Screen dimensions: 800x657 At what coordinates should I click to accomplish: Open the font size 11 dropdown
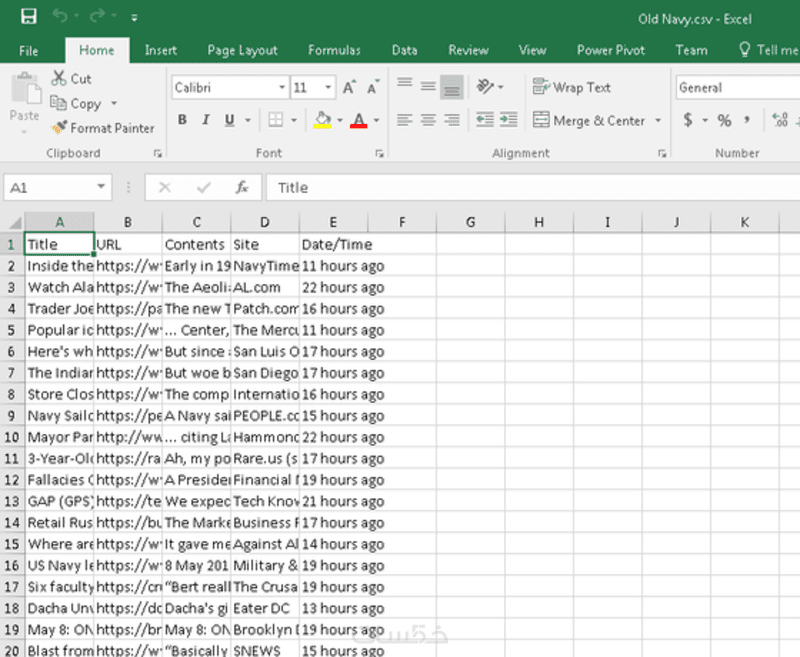click(x=328, y=87)
